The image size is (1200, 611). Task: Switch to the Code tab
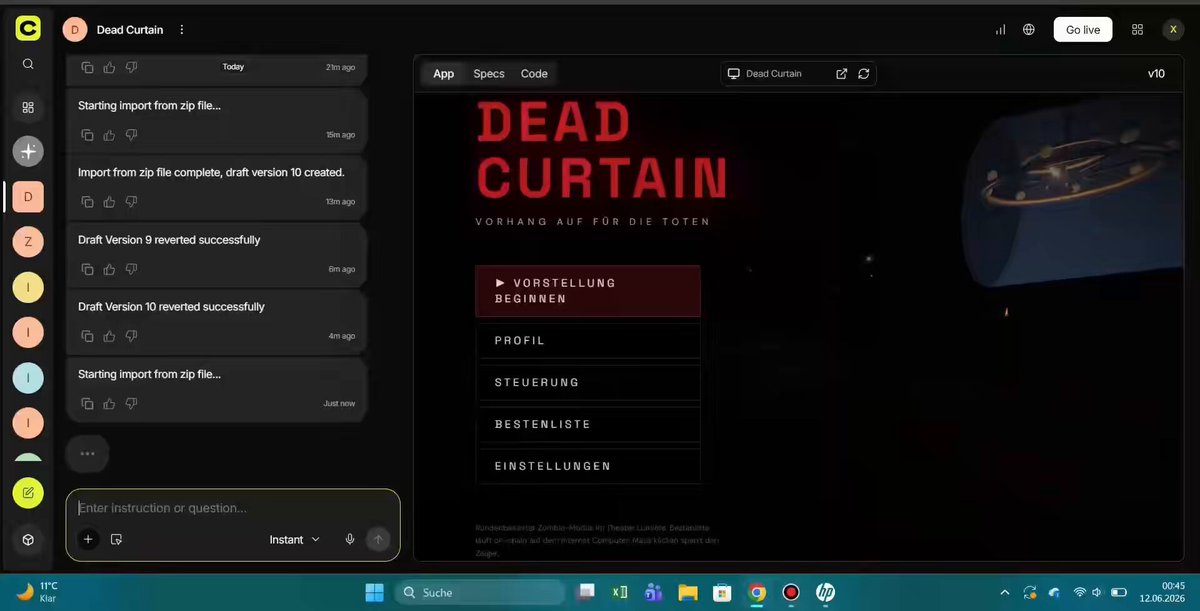[534, 73]
